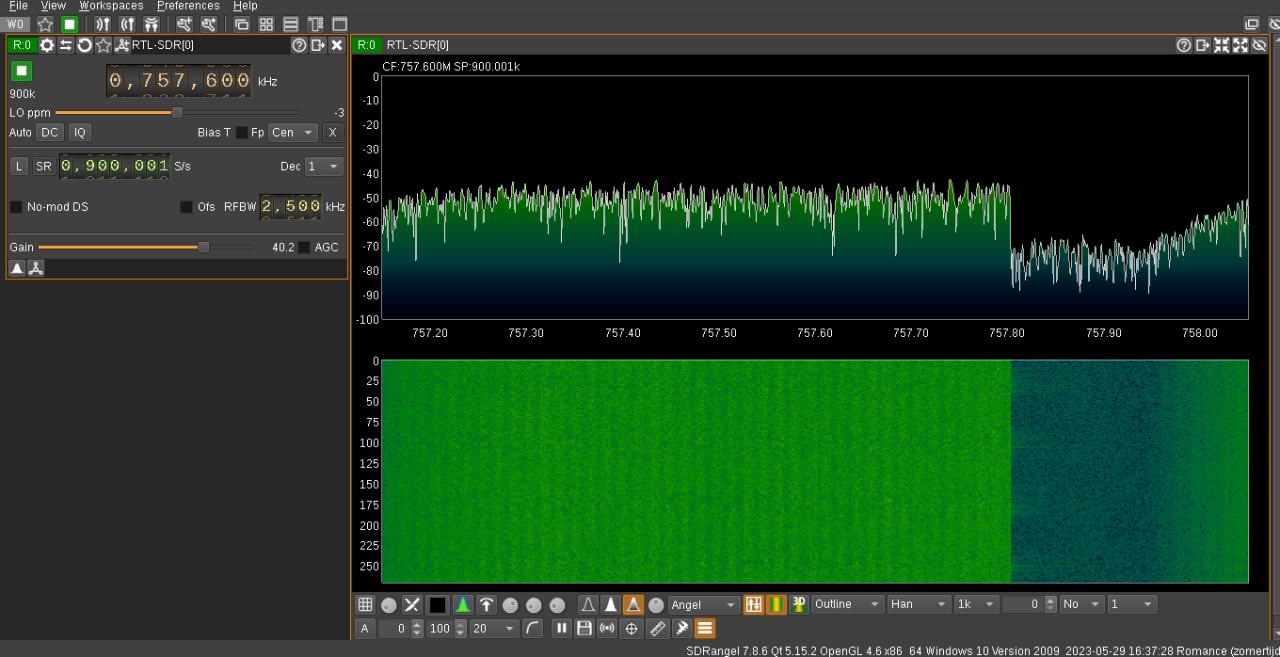Image resolution: width=1280 pixels, height=657 pixels.
Task: Switch spectrum to 3D spectrogram view
Action: pyautogui.click(x=798, y=604)
